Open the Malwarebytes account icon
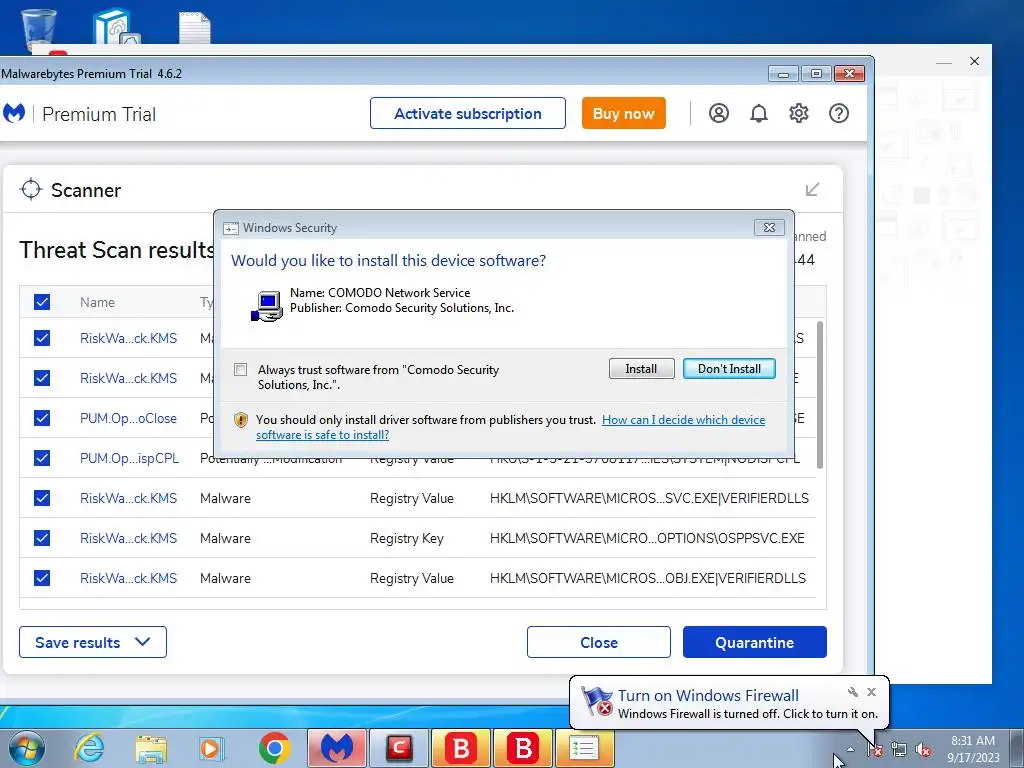This screenshot has height=768, width=1024. coord(718,114)
